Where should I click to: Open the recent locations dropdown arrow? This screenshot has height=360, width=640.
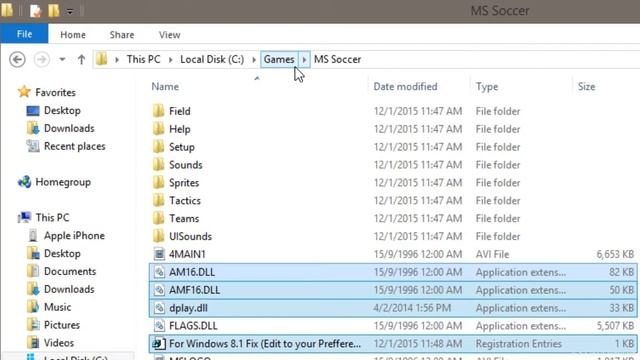click(62, 60)
